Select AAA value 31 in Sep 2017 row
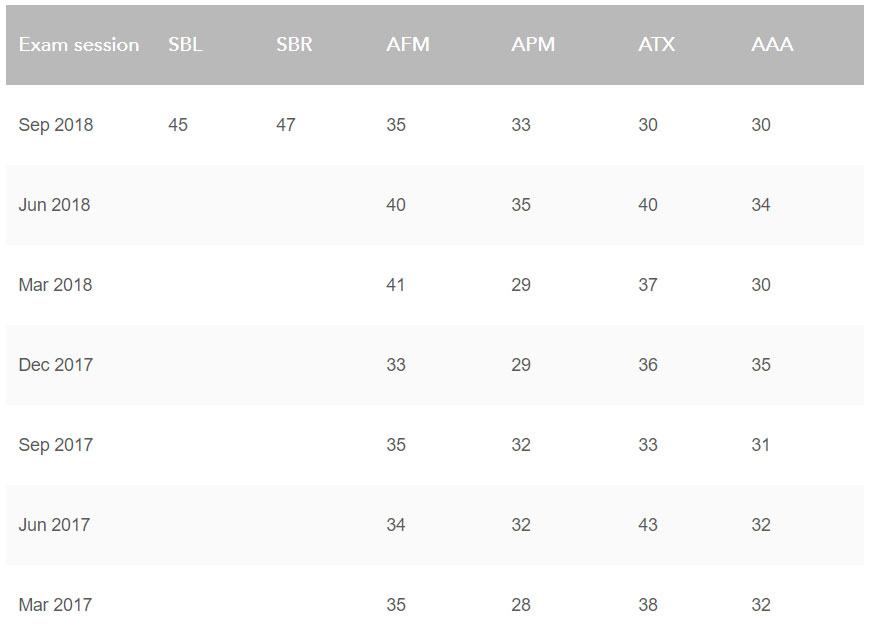This screenshot has width=871, height=635. 761,445
